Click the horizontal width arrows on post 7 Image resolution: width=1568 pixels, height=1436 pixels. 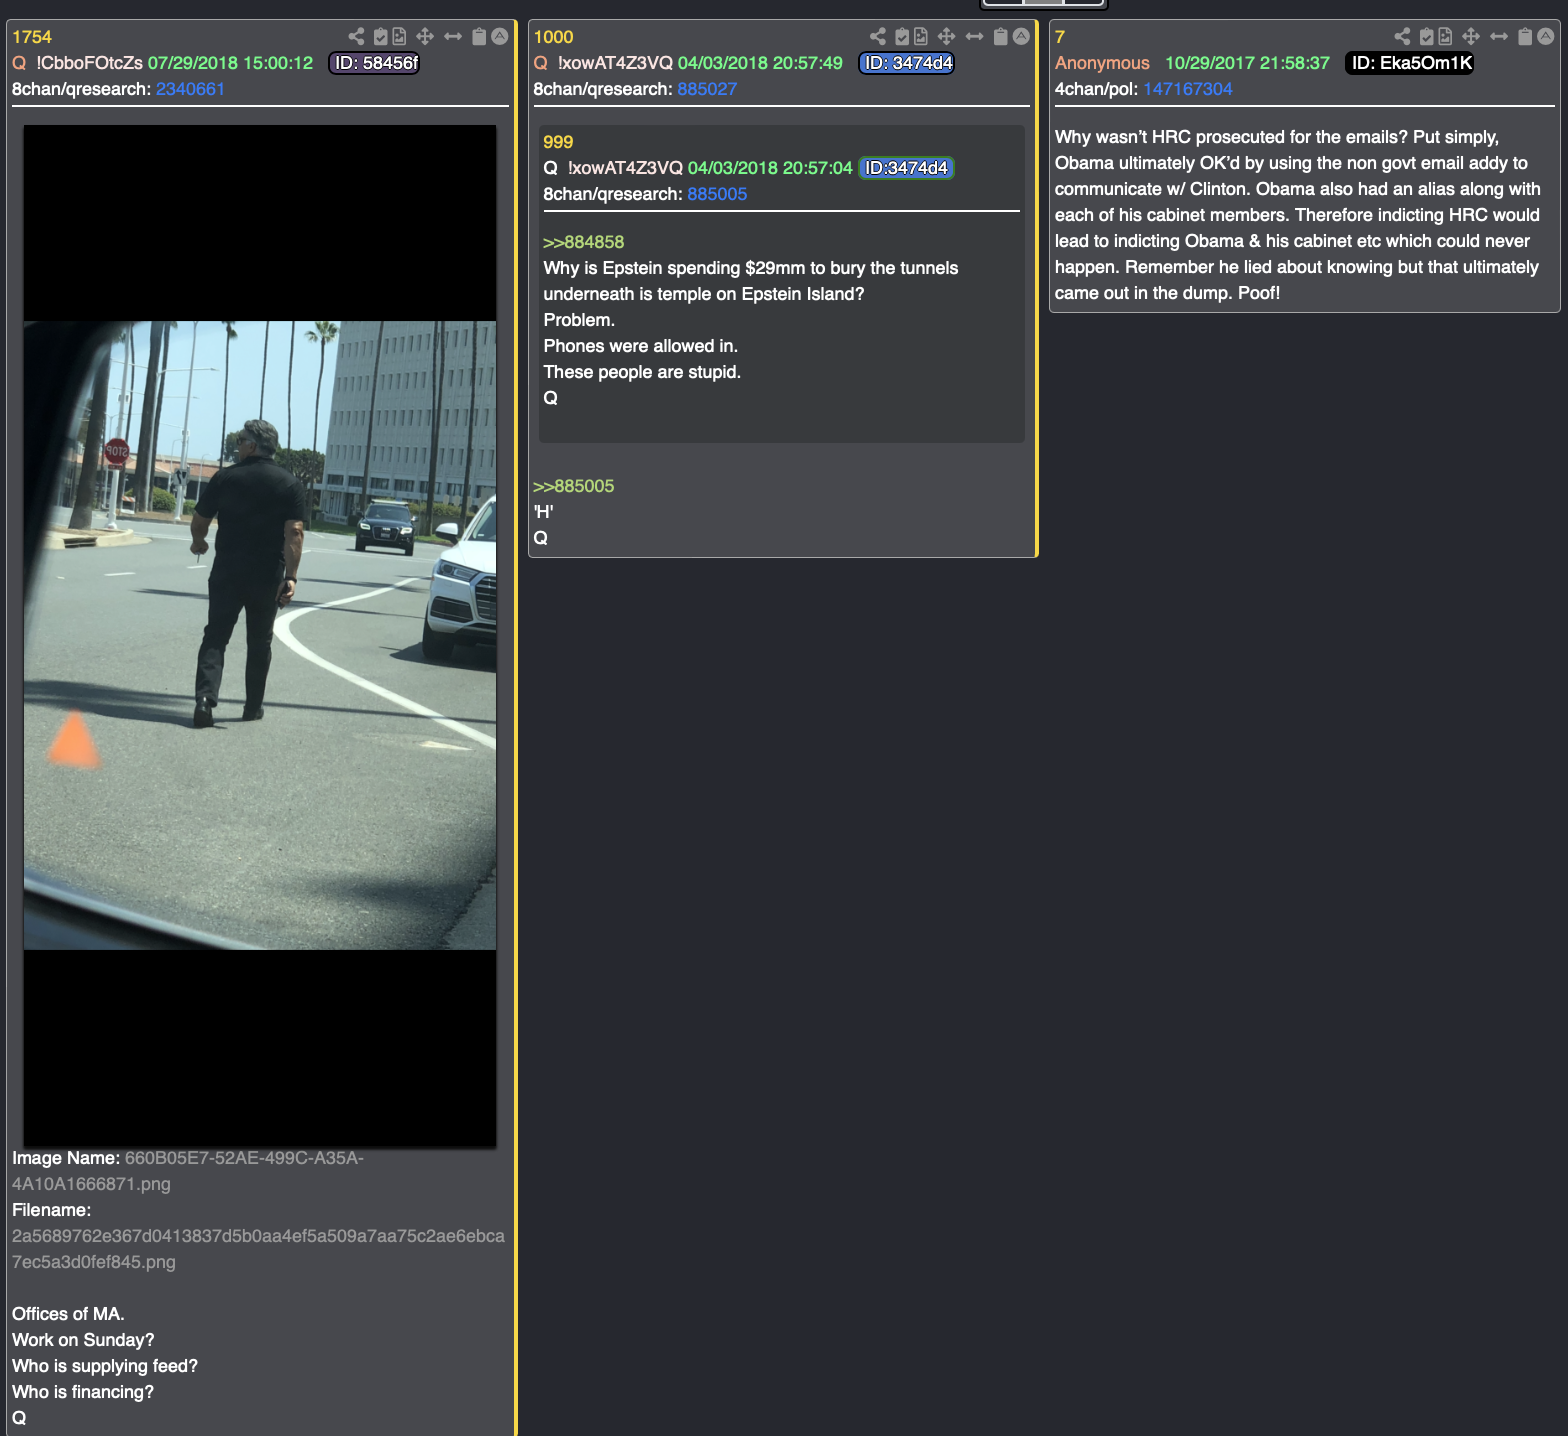tap(1499, 36)
